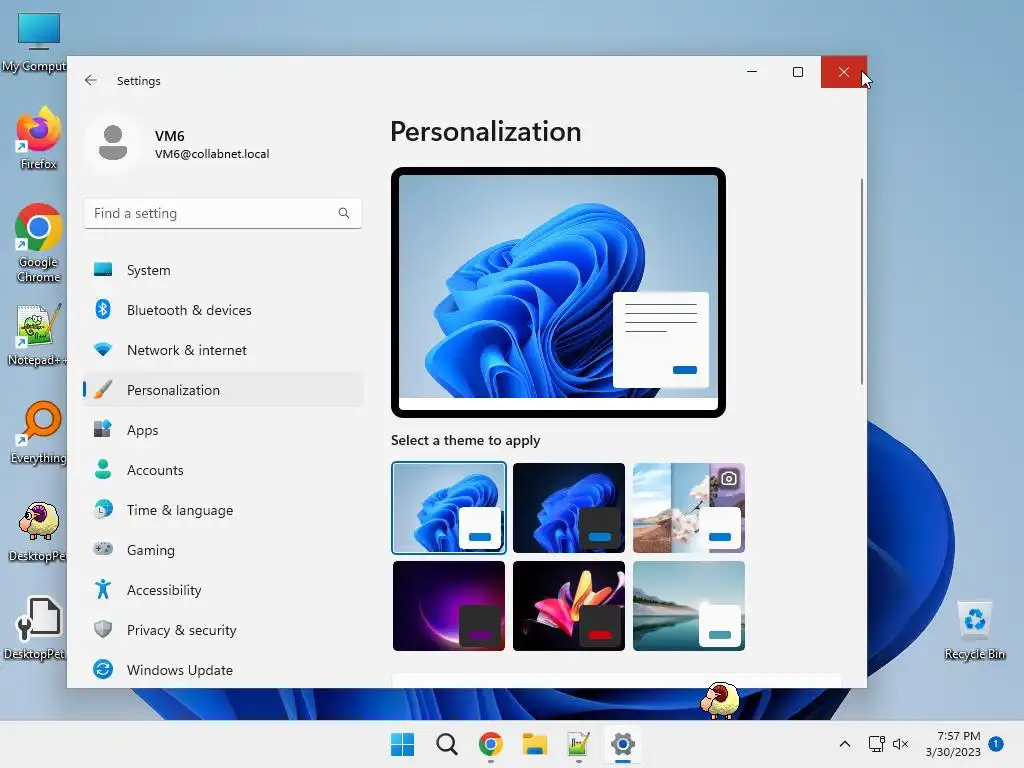Open the System settings category
The height and width of the screenshot is (768, 1024).
(223, 270)
